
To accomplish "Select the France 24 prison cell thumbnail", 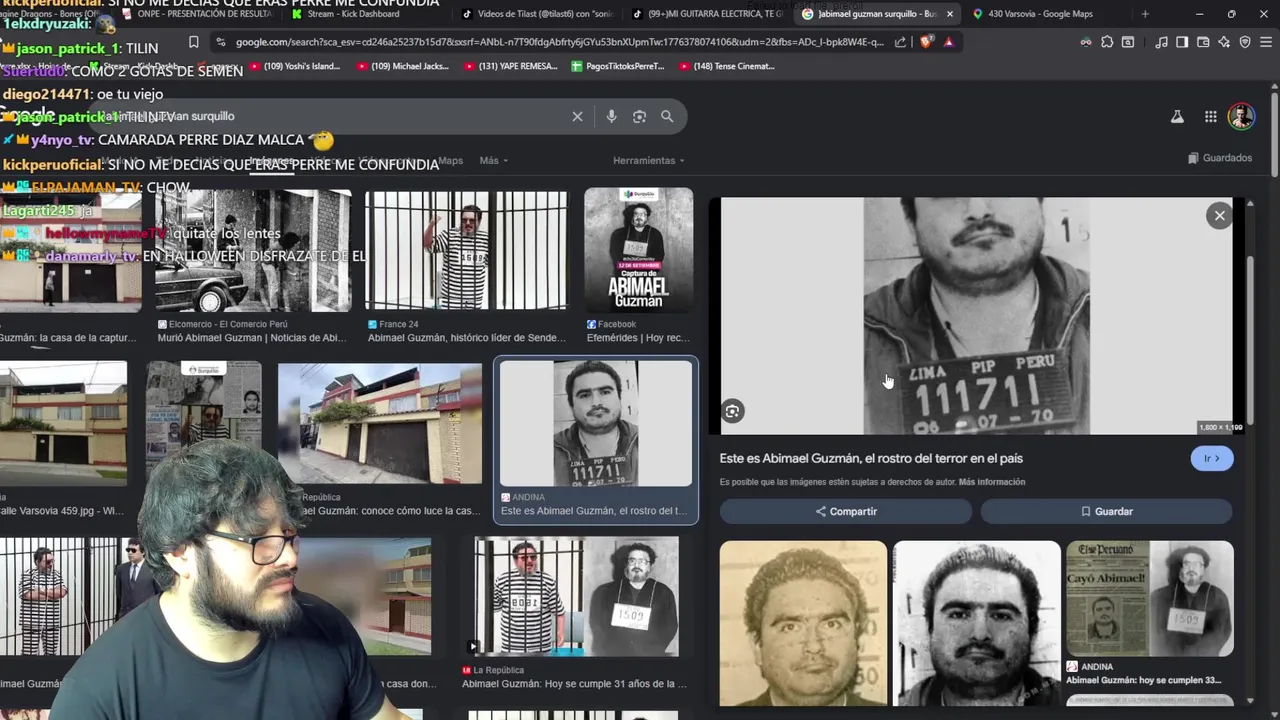I will point(466,250).
